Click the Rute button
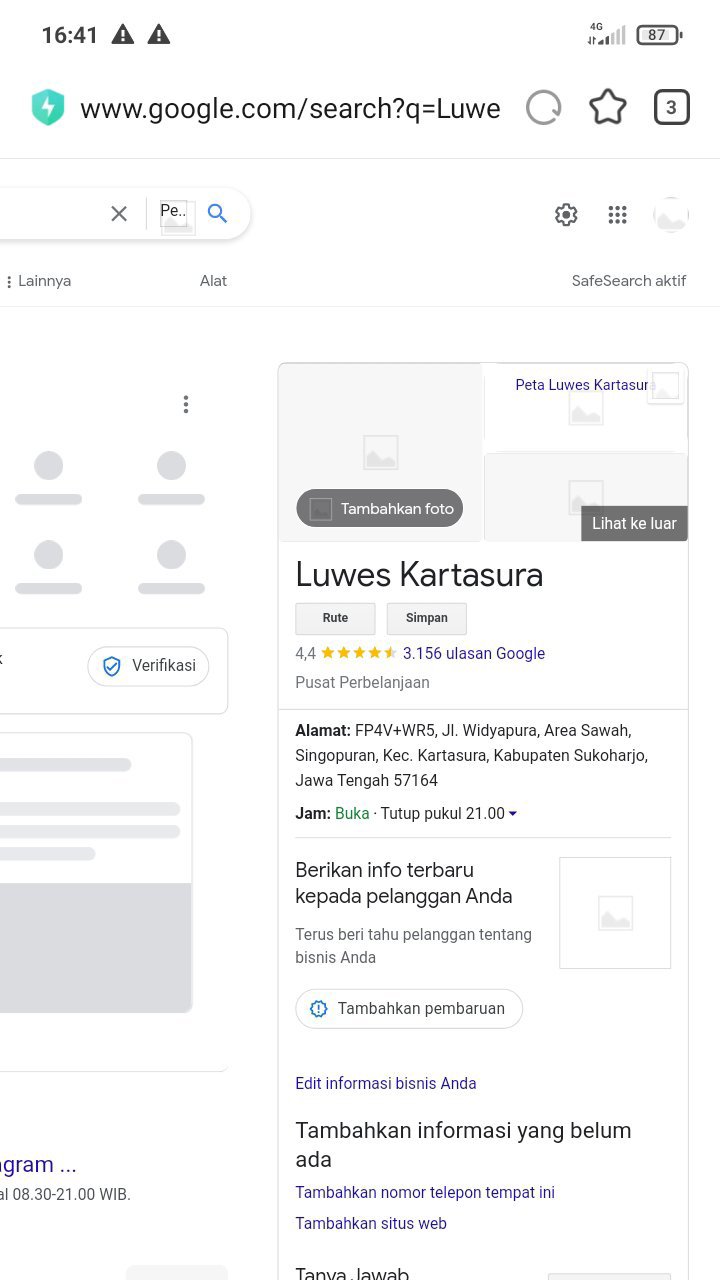 click(335, 618)
